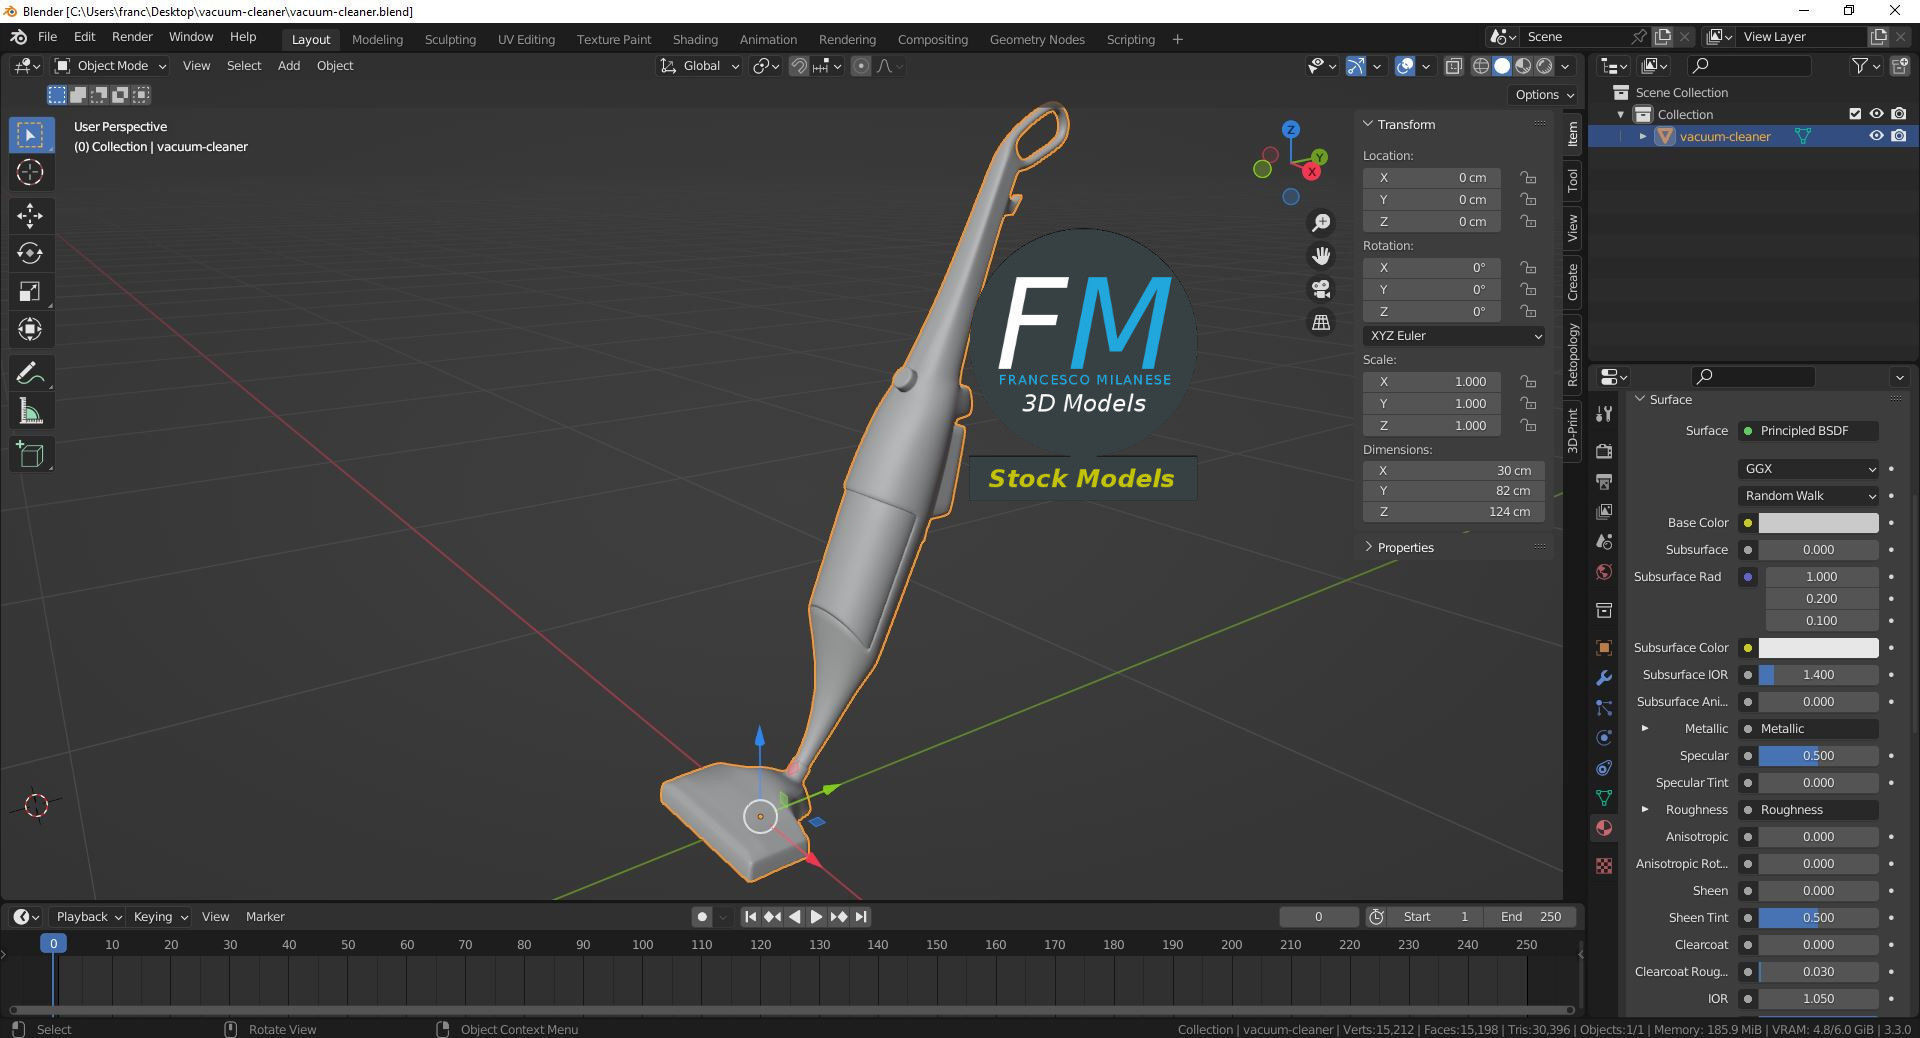Adjust the Specular slider
The image size is (1920, 1038).
click(1818, 756)
